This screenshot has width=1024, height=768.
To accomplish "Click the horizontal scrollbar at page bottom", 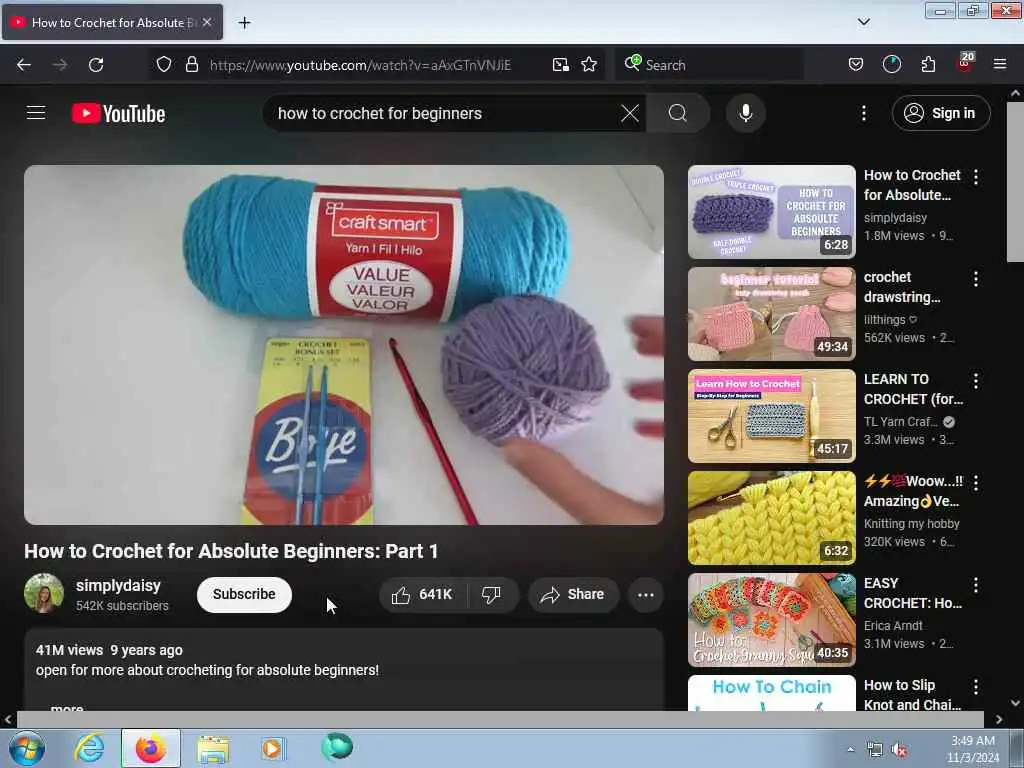I will [500, 719].
